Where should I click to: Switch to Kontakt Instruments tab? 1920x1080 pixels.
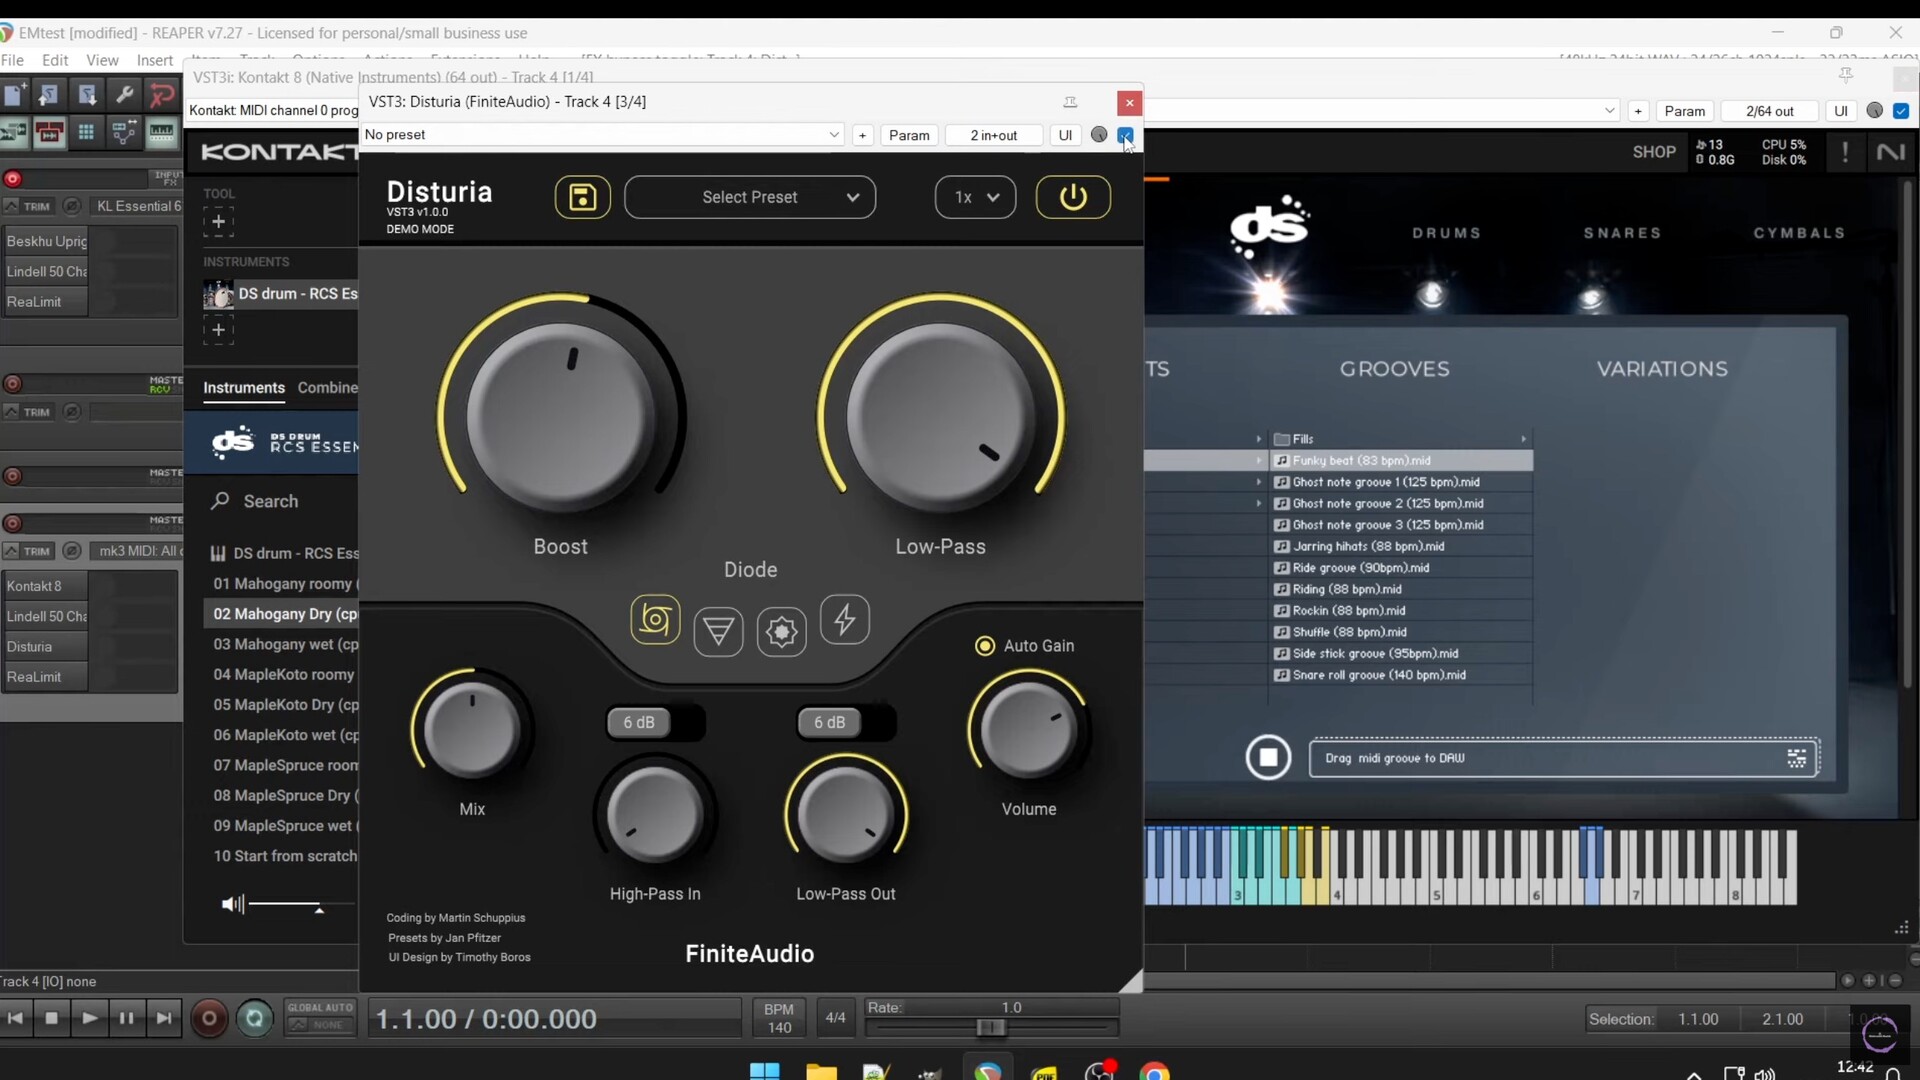coord(244,388)
